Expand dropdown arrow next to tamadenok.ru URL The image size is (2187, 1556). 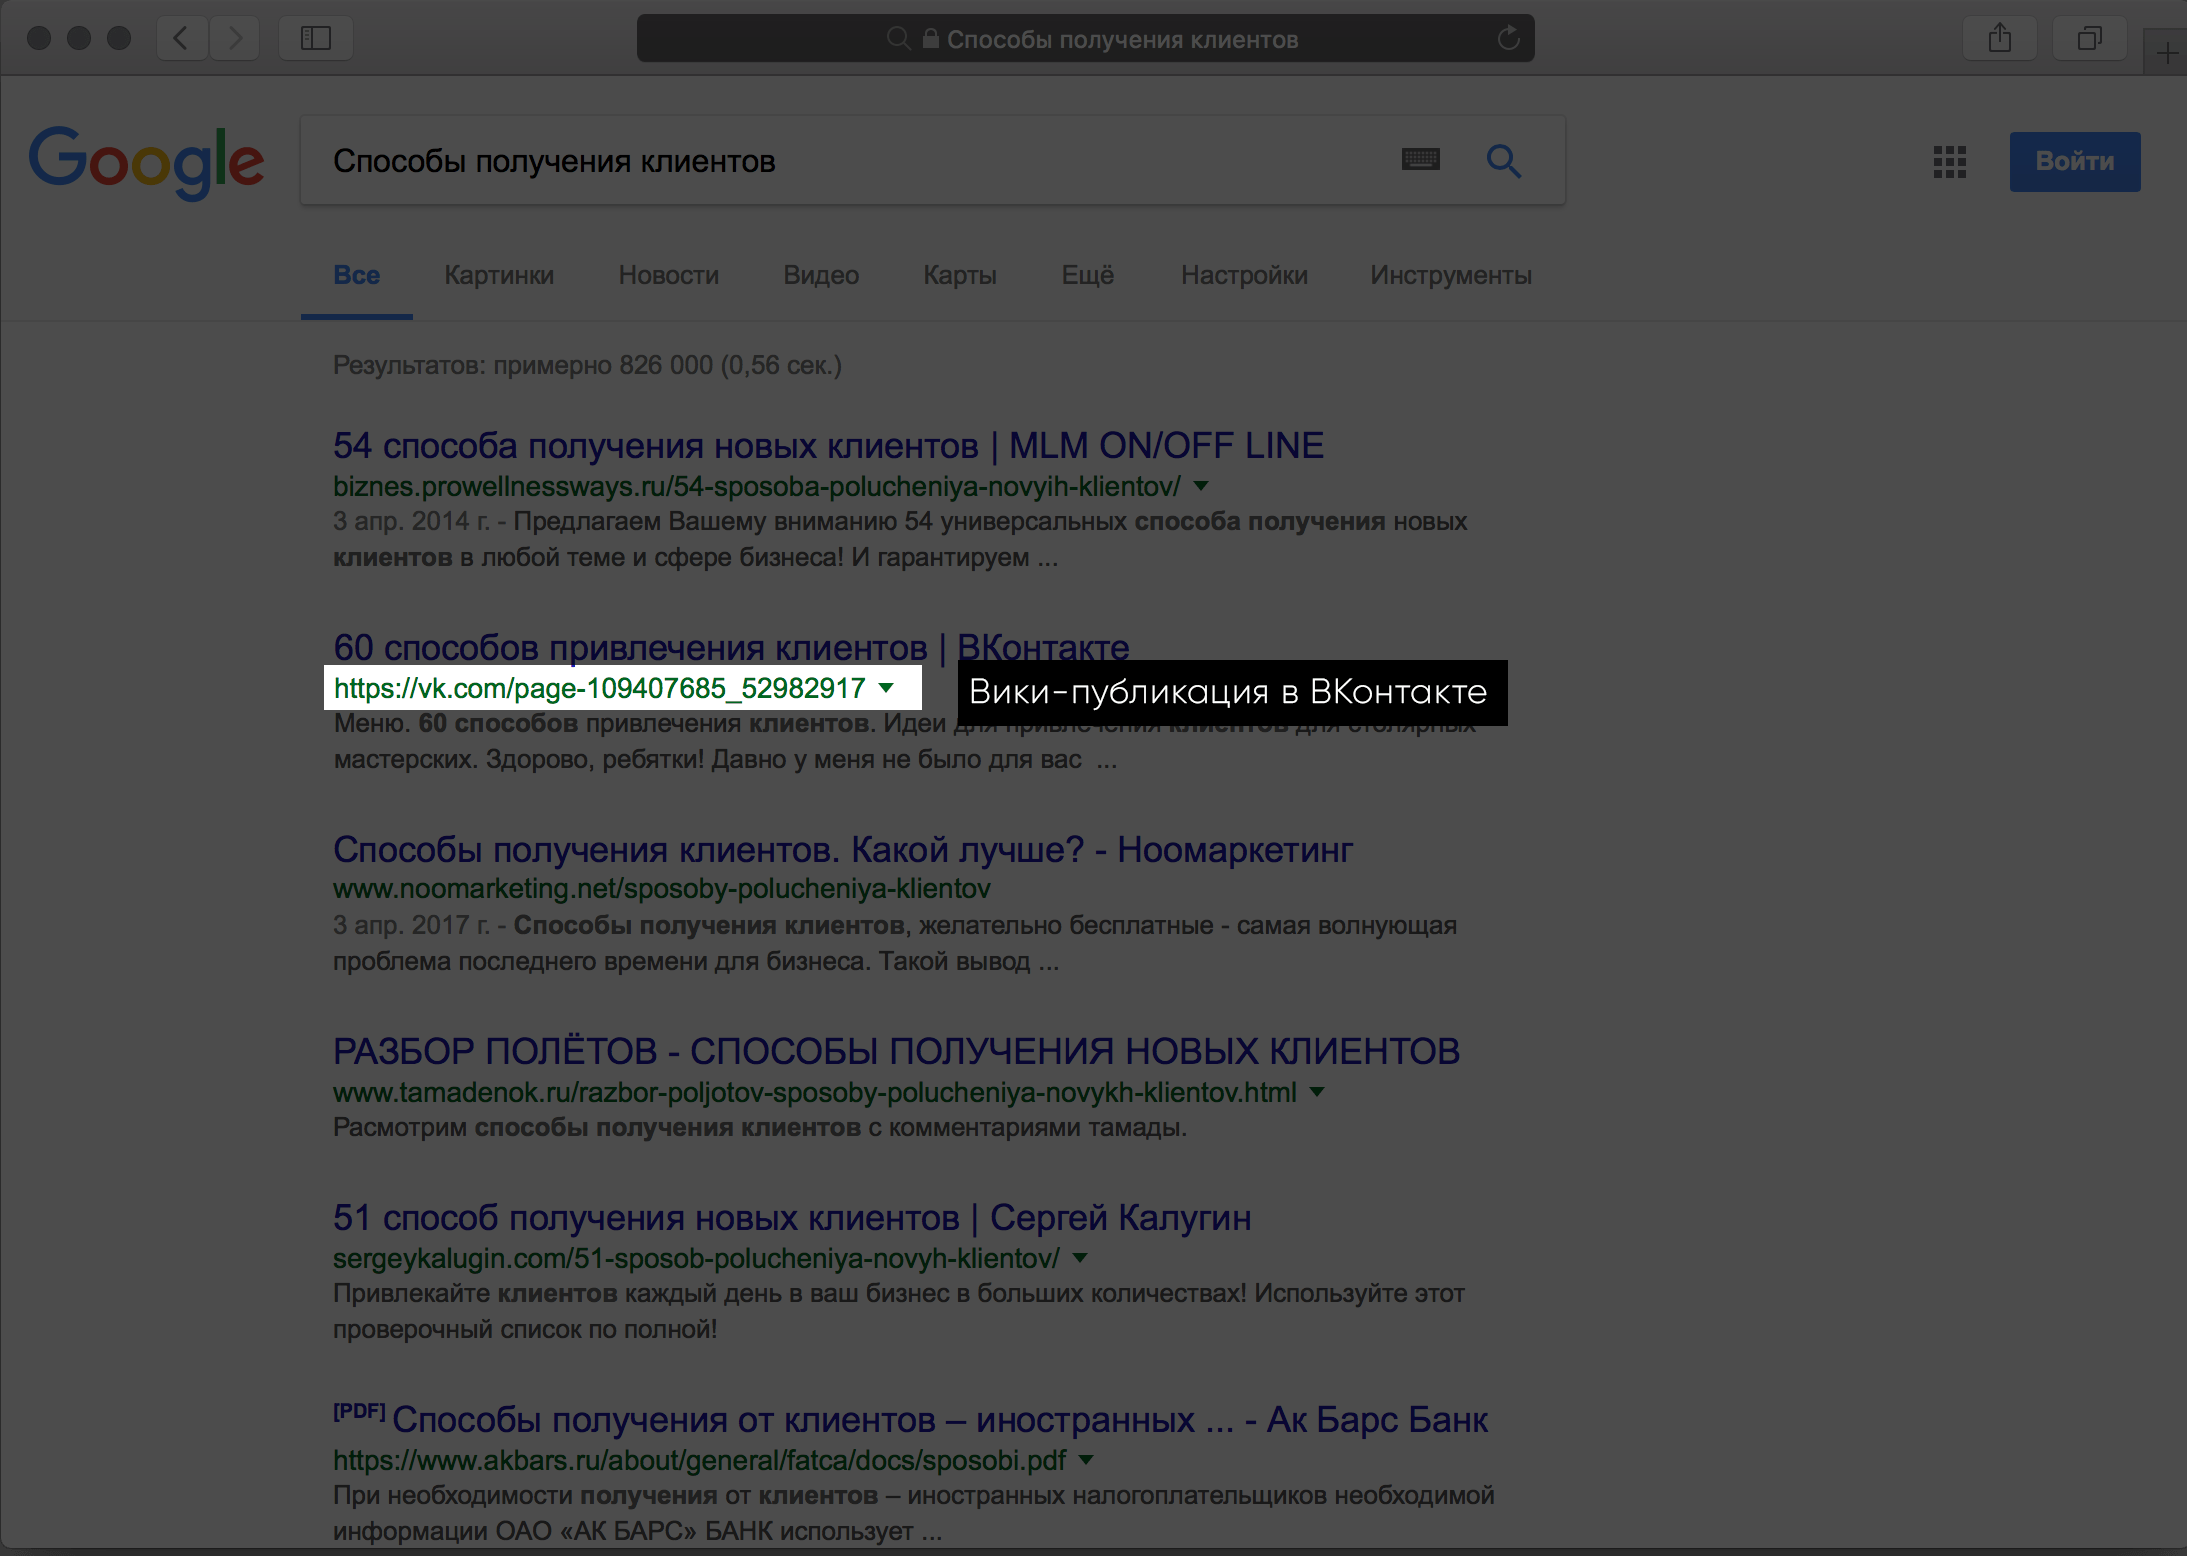pos(1317,1092)
